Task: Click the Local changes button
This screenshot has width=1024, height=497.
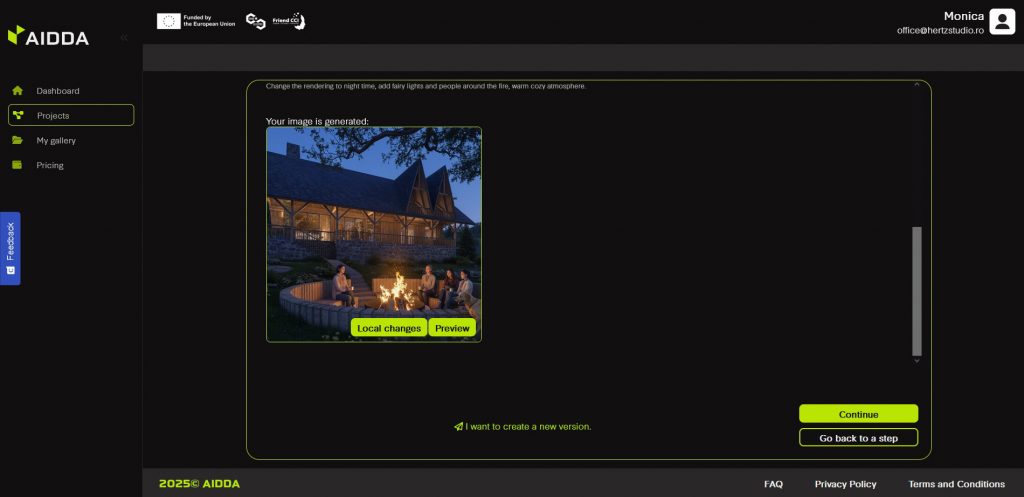Action: point(389,328)
